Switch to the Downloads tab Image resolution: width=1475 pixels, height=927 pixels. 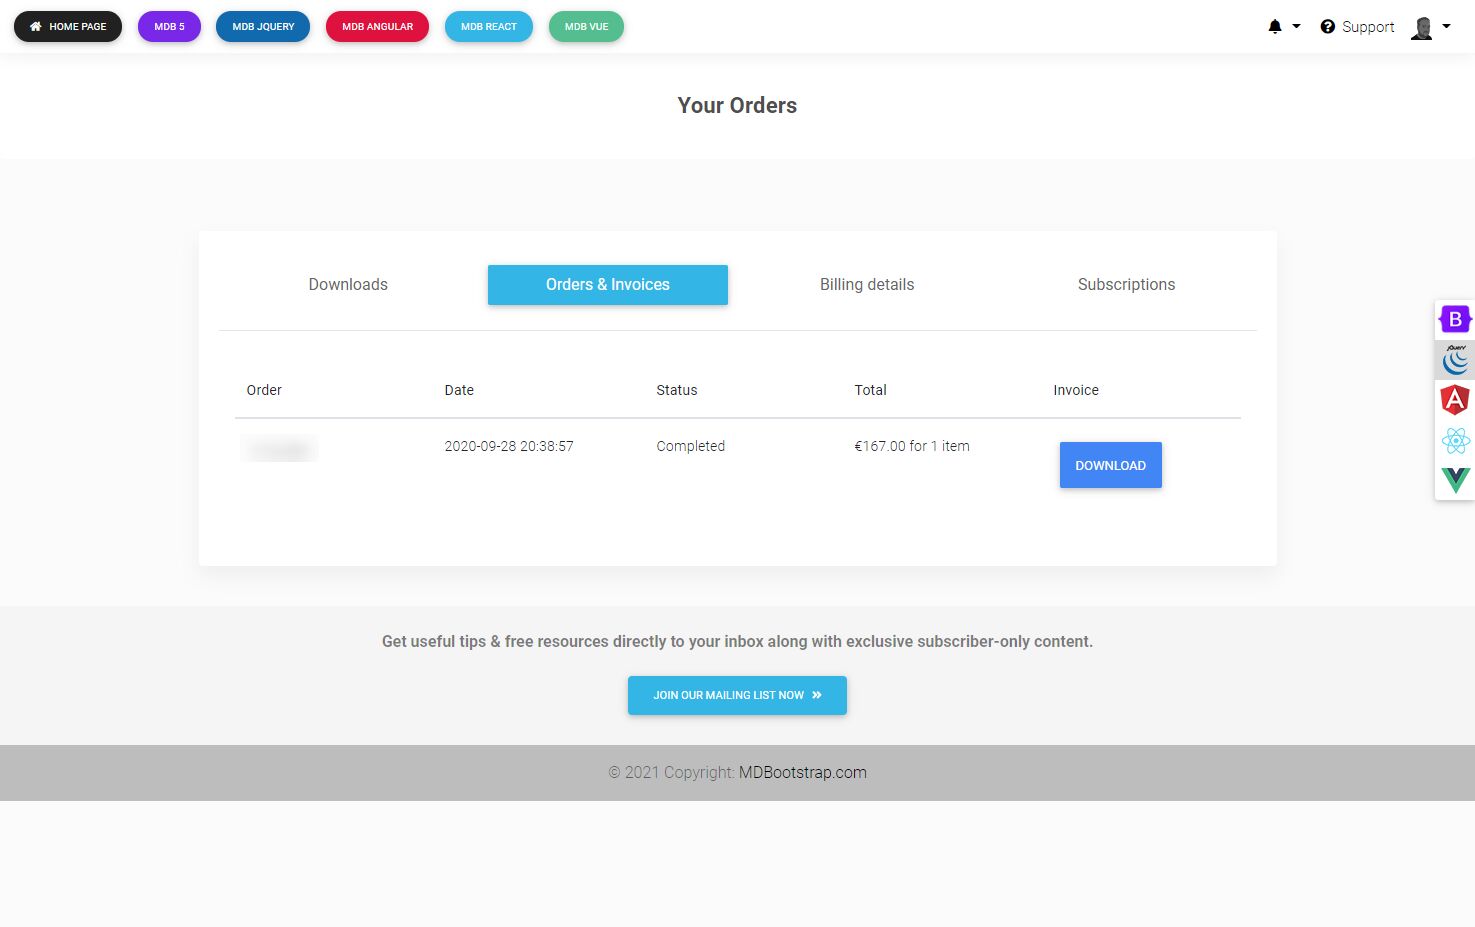pos(348,285)
